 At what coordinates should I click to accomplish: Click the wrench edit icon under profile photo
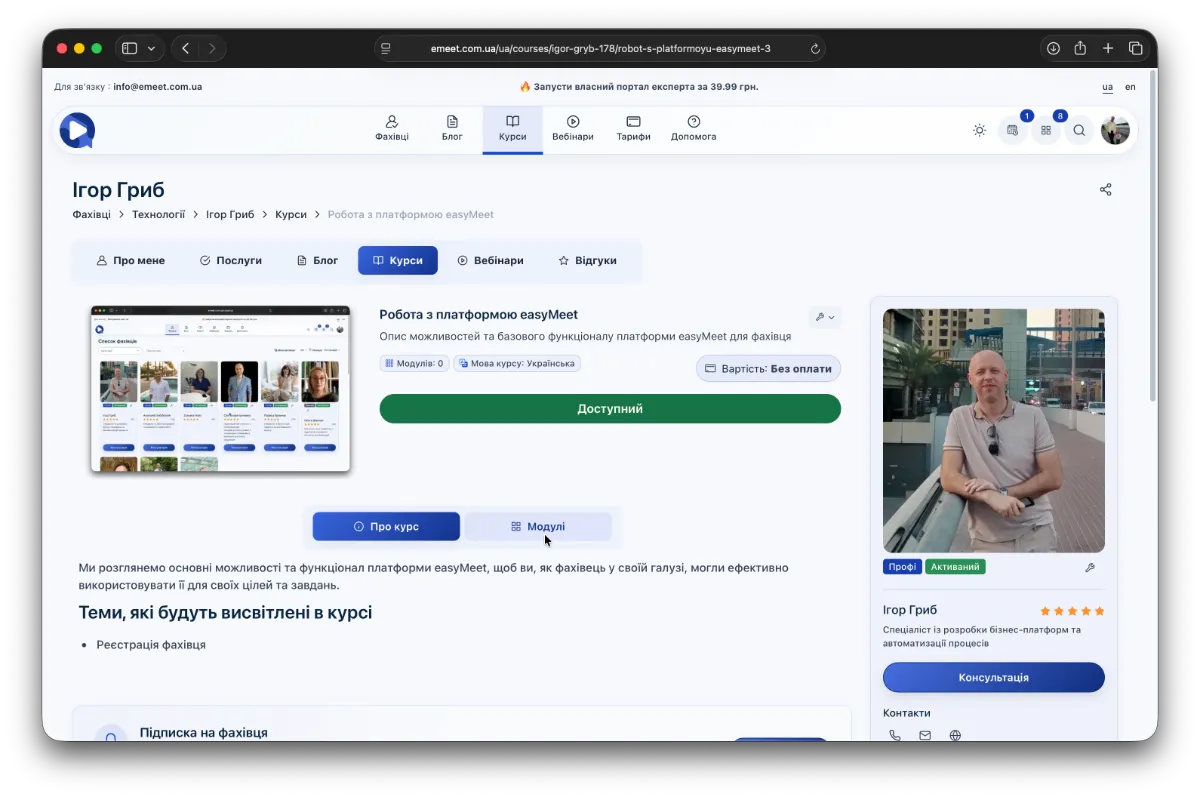[x=1090, y=567]
